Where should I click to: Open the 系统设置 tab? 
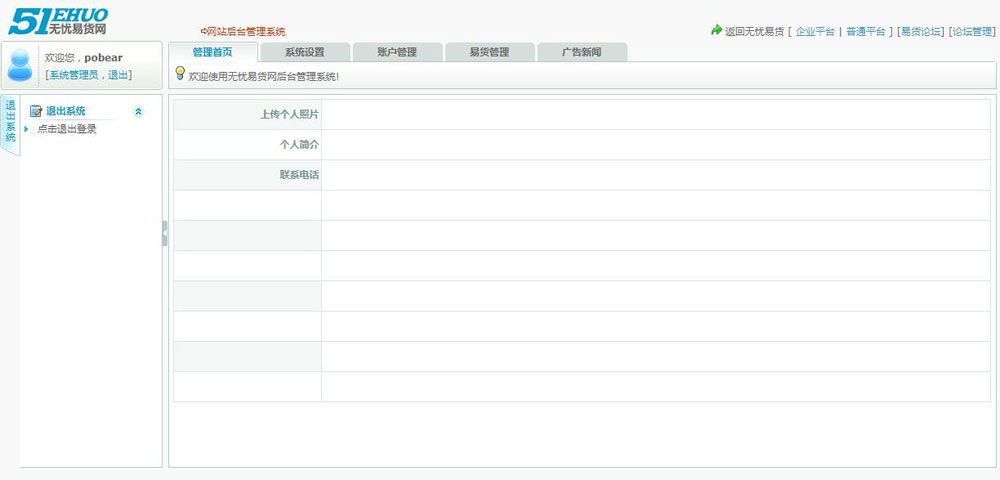(304, 52)
